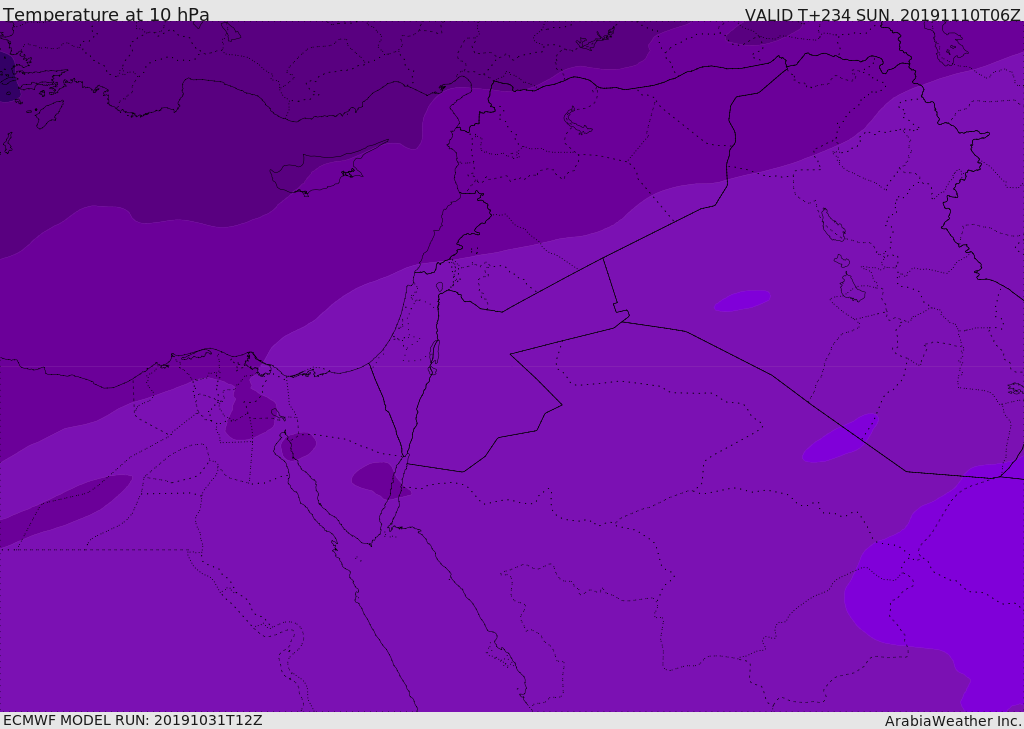Click the 'Temperature at 10 hPa' title
1024x729 pixels.
click(106, 14)
